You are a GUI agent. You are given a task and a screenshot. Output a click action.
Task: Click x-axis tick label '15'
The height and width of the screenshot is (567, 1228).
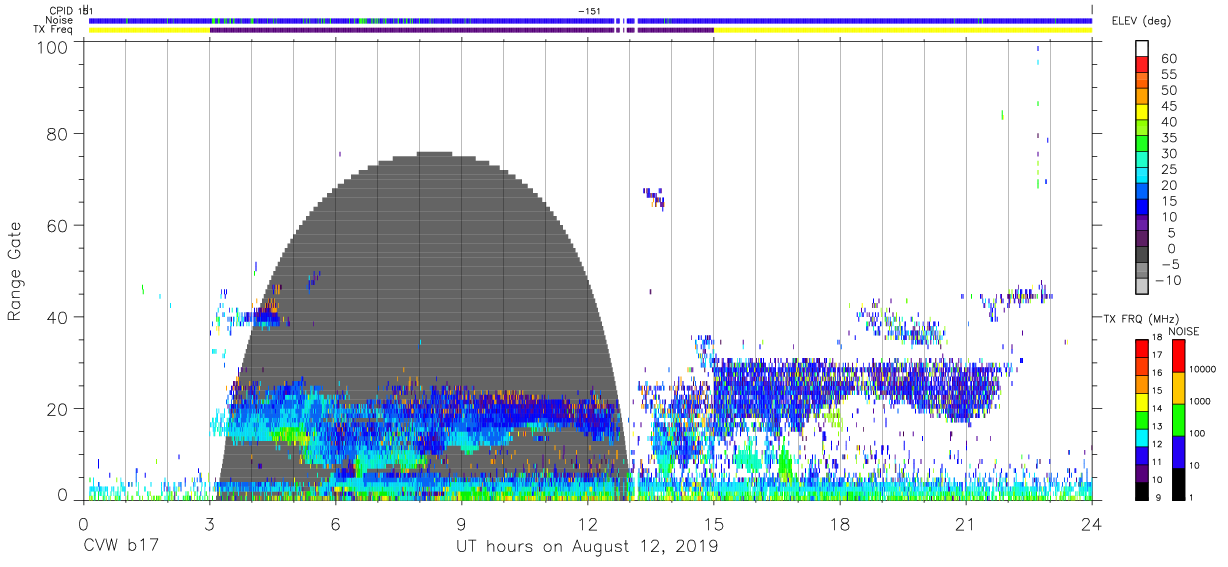click(714, 524)
